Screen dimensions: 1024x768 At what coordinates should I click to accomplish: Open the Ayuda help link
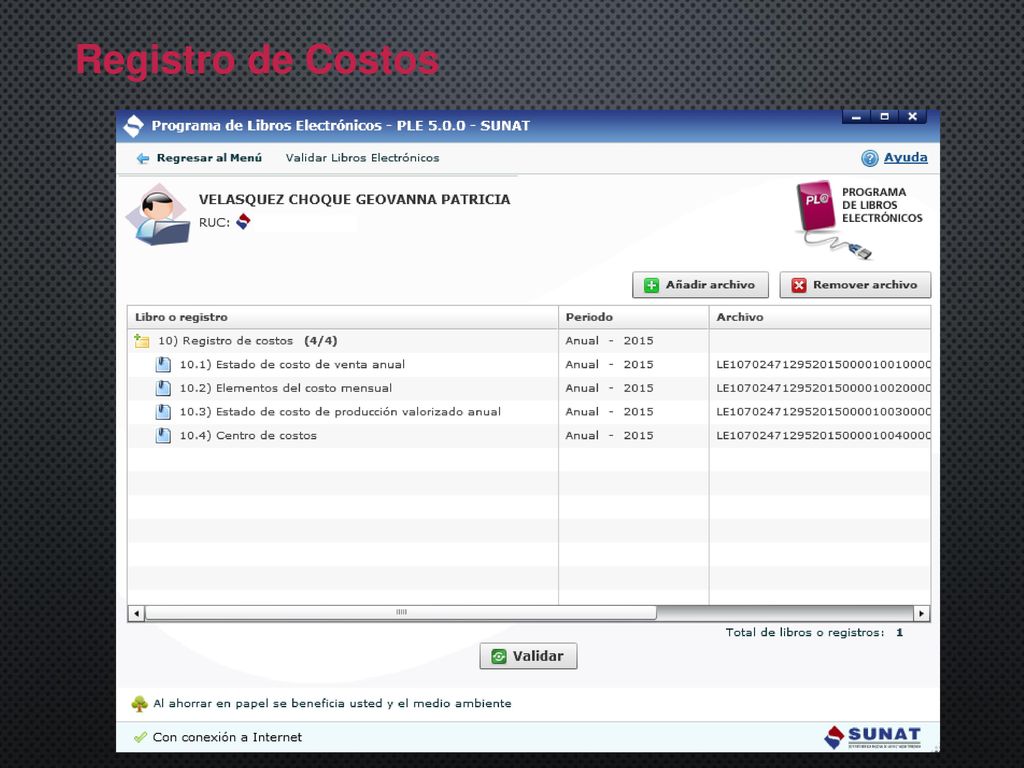point(905,157)
